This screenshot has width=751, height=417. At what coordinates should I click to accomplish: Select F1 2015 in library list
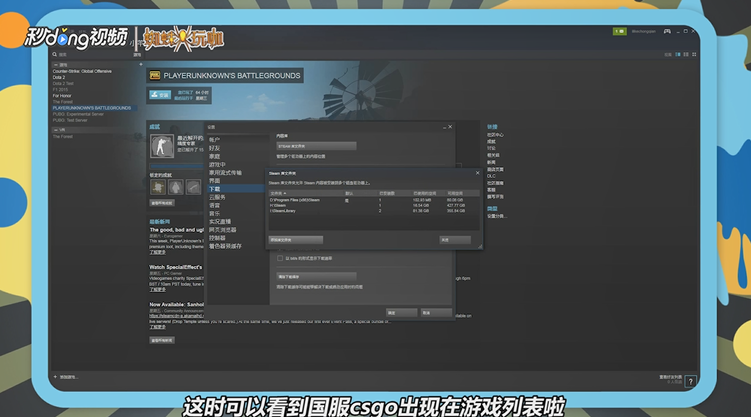60,90
